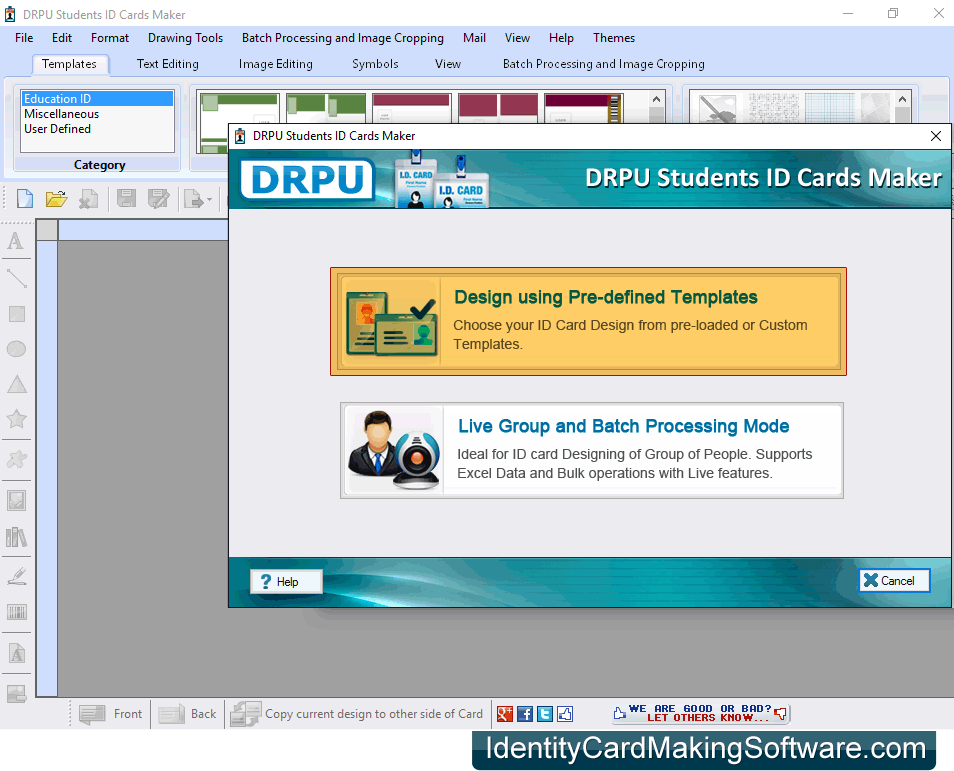Open the Batch Processing and Image Cropping menu
954x771 pixels.
click(x=343, y=38)
